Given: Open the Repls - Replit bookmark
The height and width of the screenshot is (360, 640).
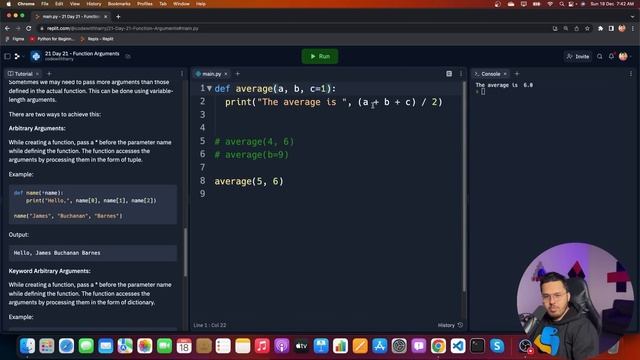Looking at the screenshot, I should pos(97,39).
